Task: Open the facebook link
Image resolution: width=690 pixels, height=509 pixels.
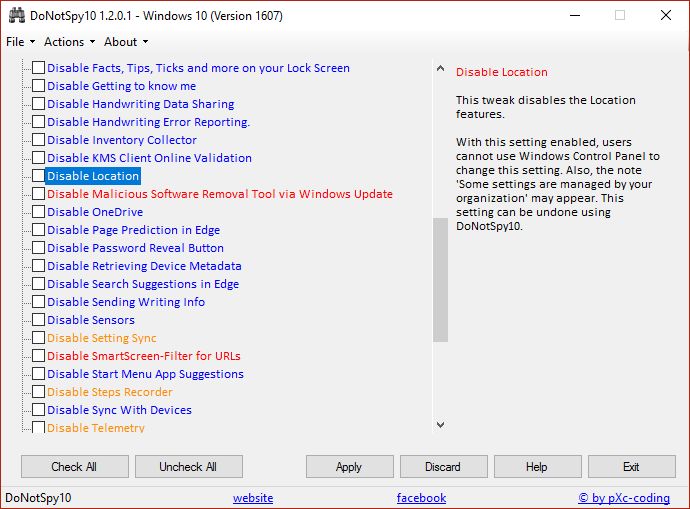Action: 422,498
